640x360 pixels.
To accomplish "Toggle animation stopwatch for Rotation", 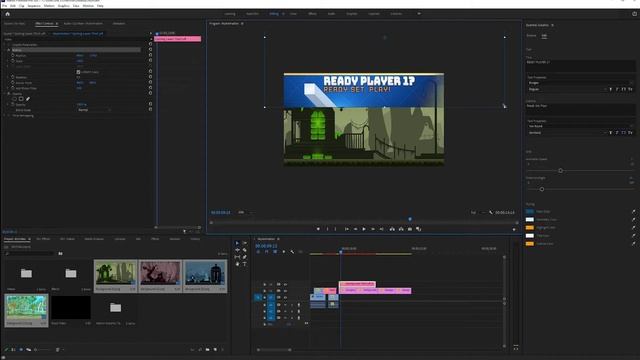I will (13, 77).
